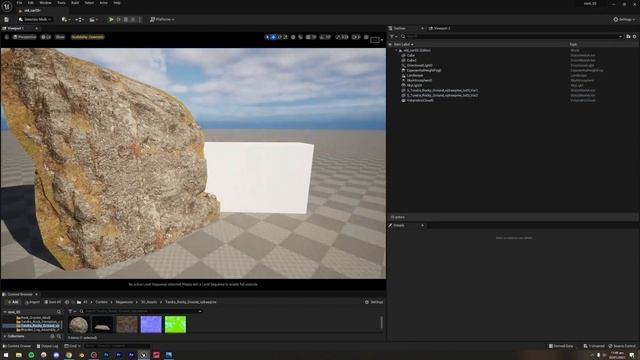Click the Content Browser Add button
Viewport: 640px width, 360px height.
(13, 302)
